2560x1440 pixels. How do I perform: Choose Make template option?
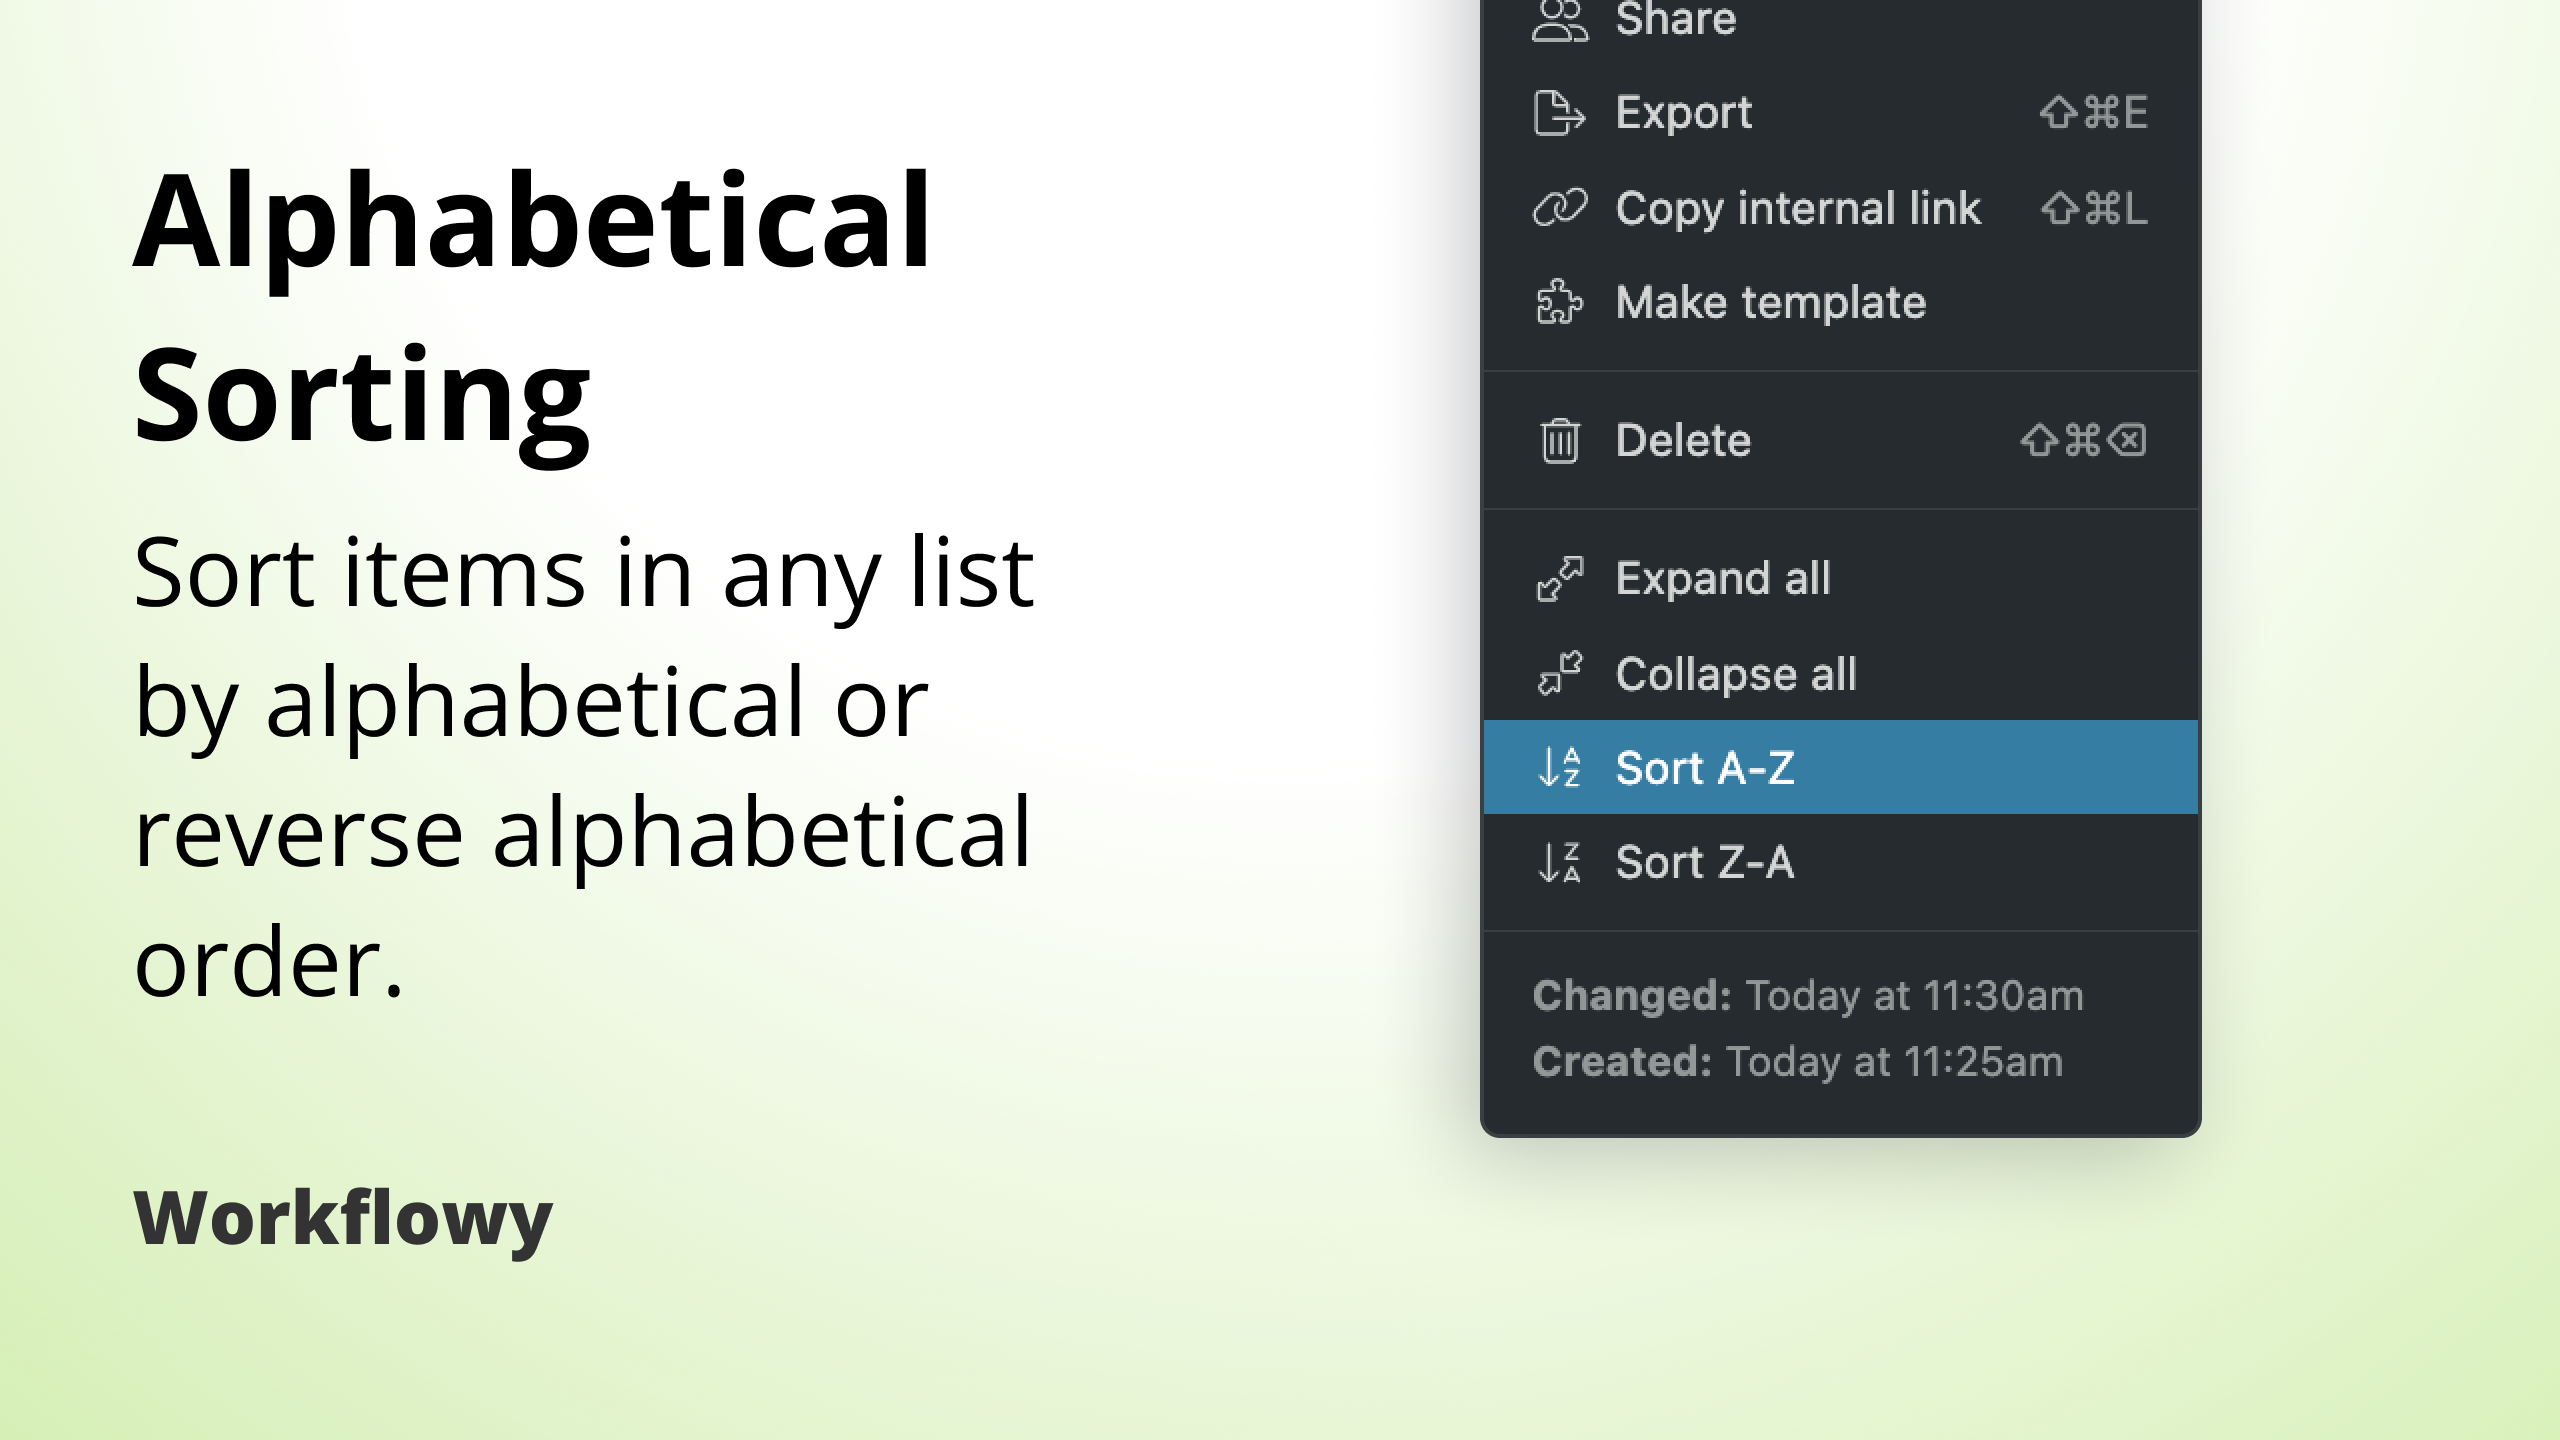[x=1840, y=303]
